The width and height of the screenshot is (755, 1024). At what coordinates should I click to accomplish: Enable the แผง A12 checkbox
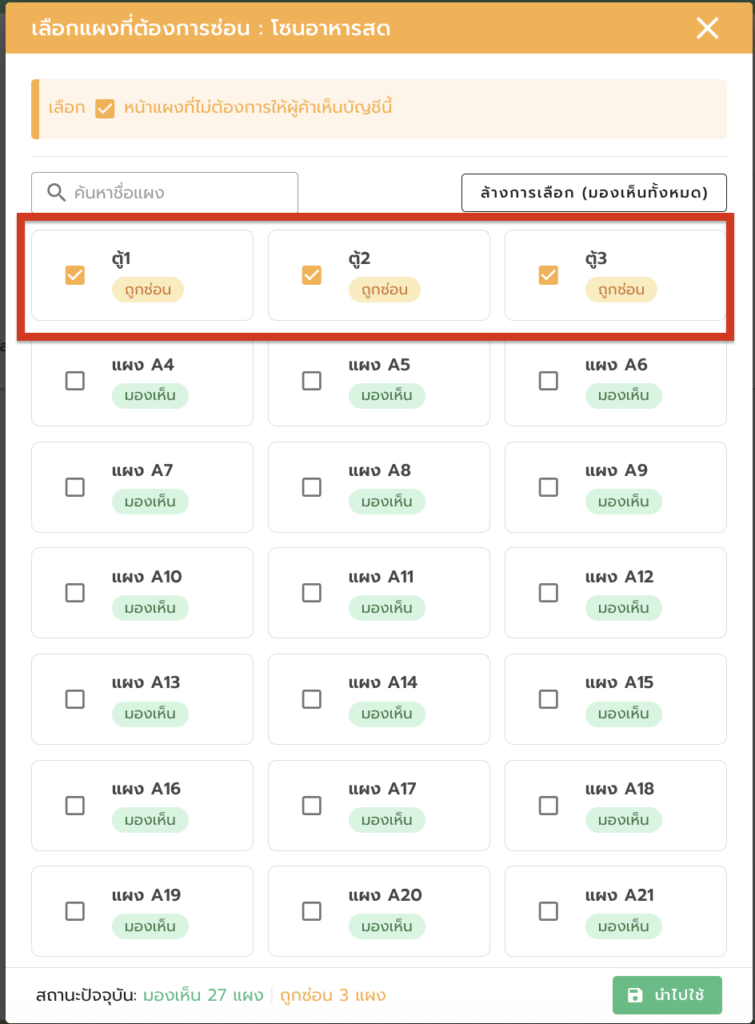coord(548,593)
